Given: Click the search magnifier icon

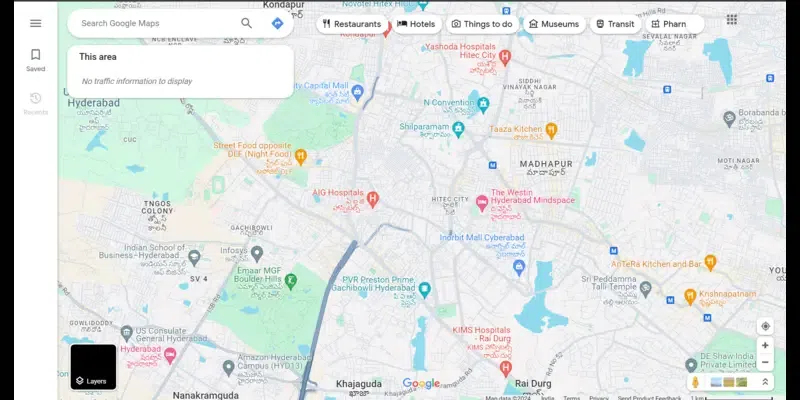Looking at the screenshot, I should click(x=246, y=23).
